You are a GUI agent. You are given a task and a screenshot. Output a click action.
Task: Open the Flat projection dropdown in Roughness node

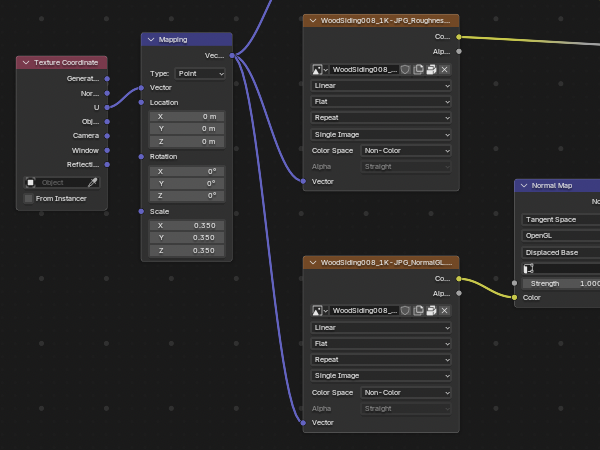[381, 102]
